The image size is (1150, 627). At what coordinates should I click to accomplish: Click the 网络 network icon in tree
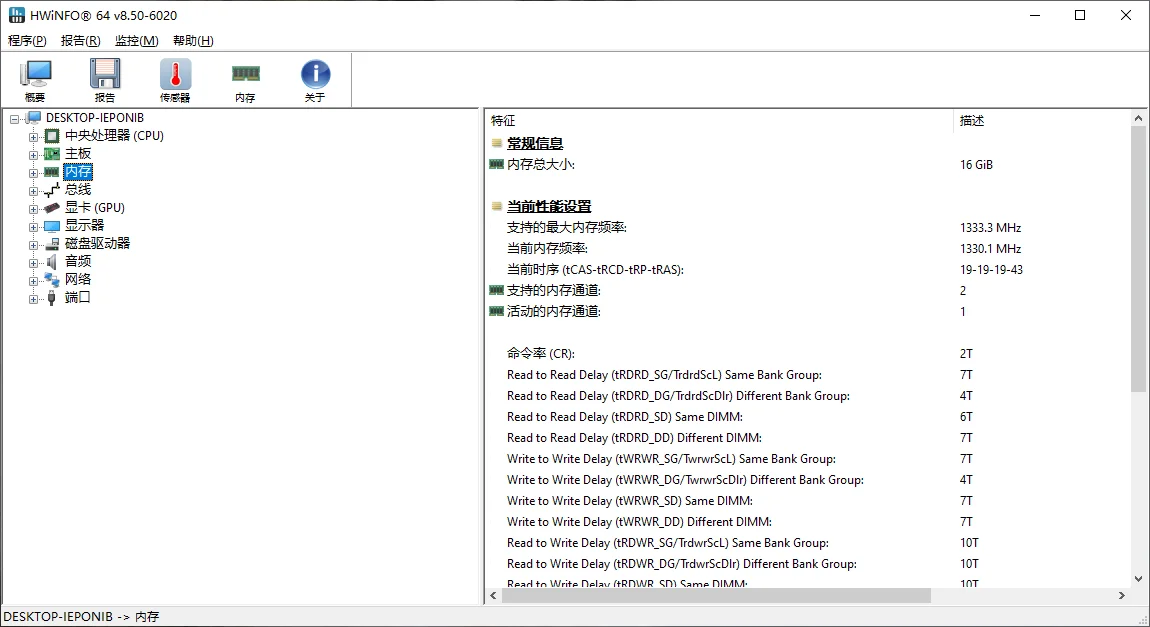pyautogui.click(x=51, y=279)
